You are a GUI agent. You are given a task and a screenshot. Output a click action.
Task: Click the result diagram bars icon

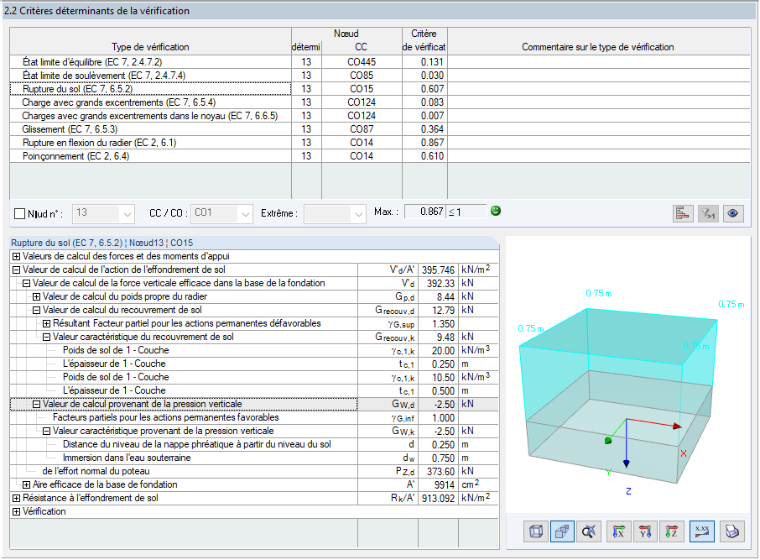pyautogui.click(x=683, y=213)
